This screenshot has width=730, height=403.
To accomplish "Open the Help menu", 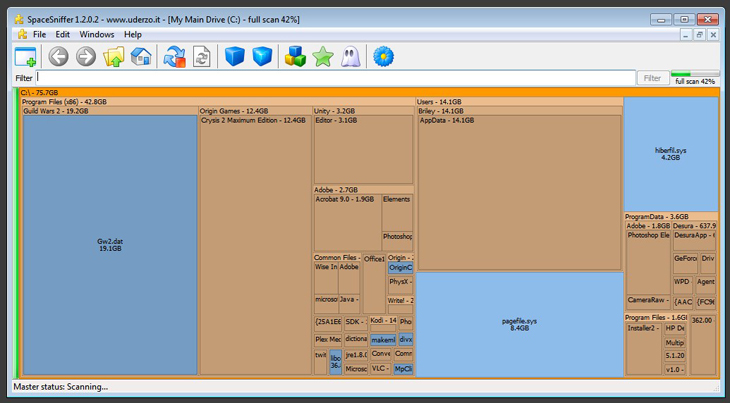I will [x=132, y=34].
